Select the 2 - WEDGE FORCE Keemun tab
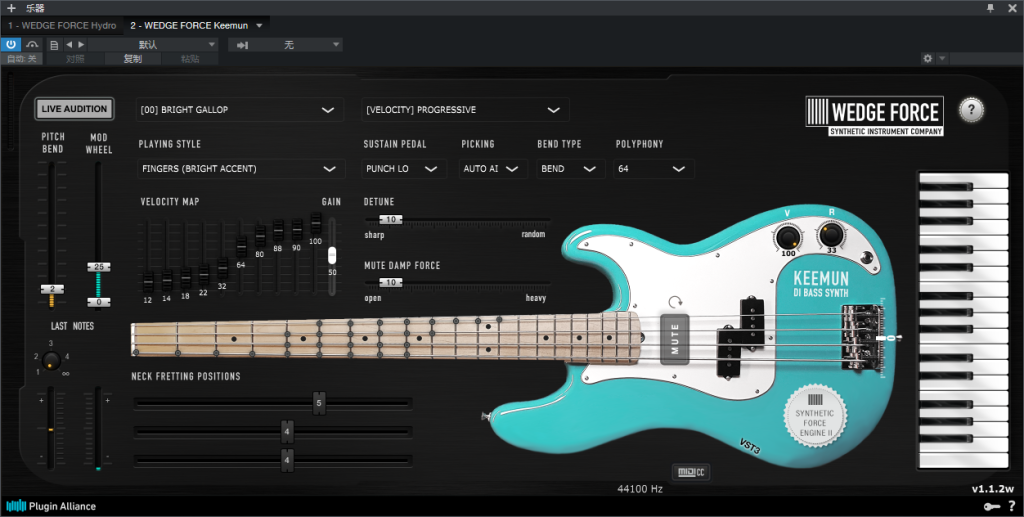1024x517 pixels. click(189, 25)
